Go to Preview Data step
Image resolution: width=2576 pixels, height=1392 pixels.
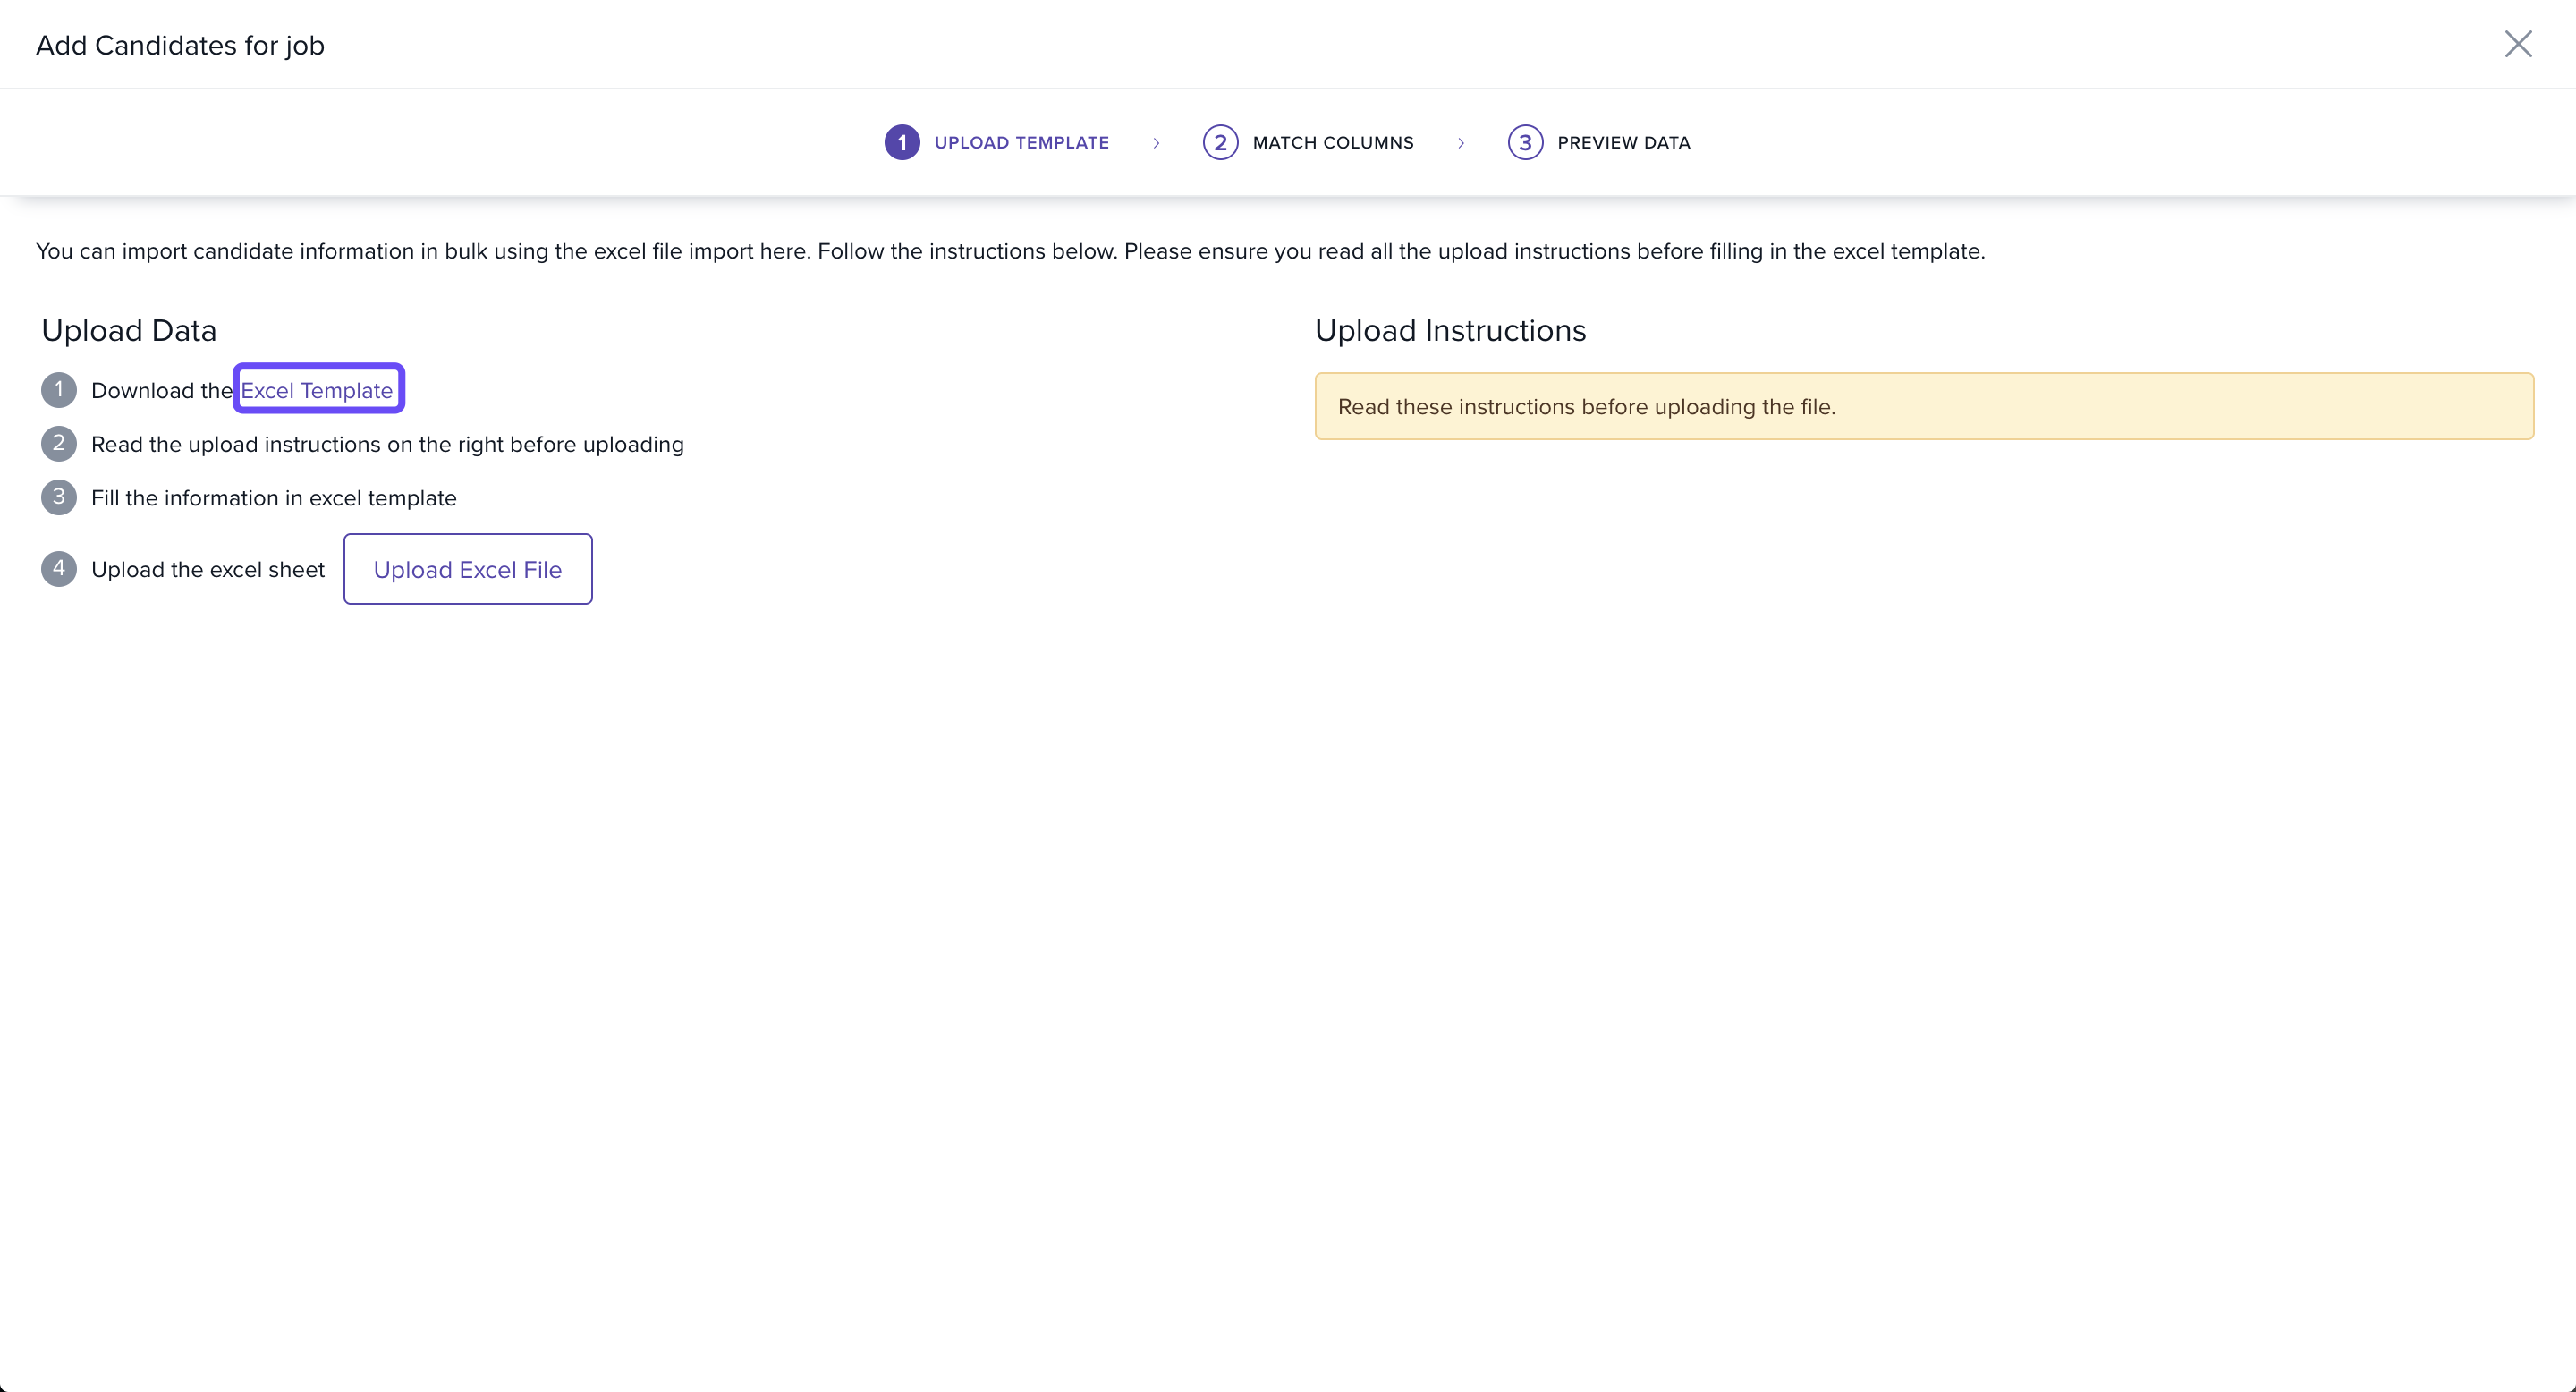(x=1623, y=142)
